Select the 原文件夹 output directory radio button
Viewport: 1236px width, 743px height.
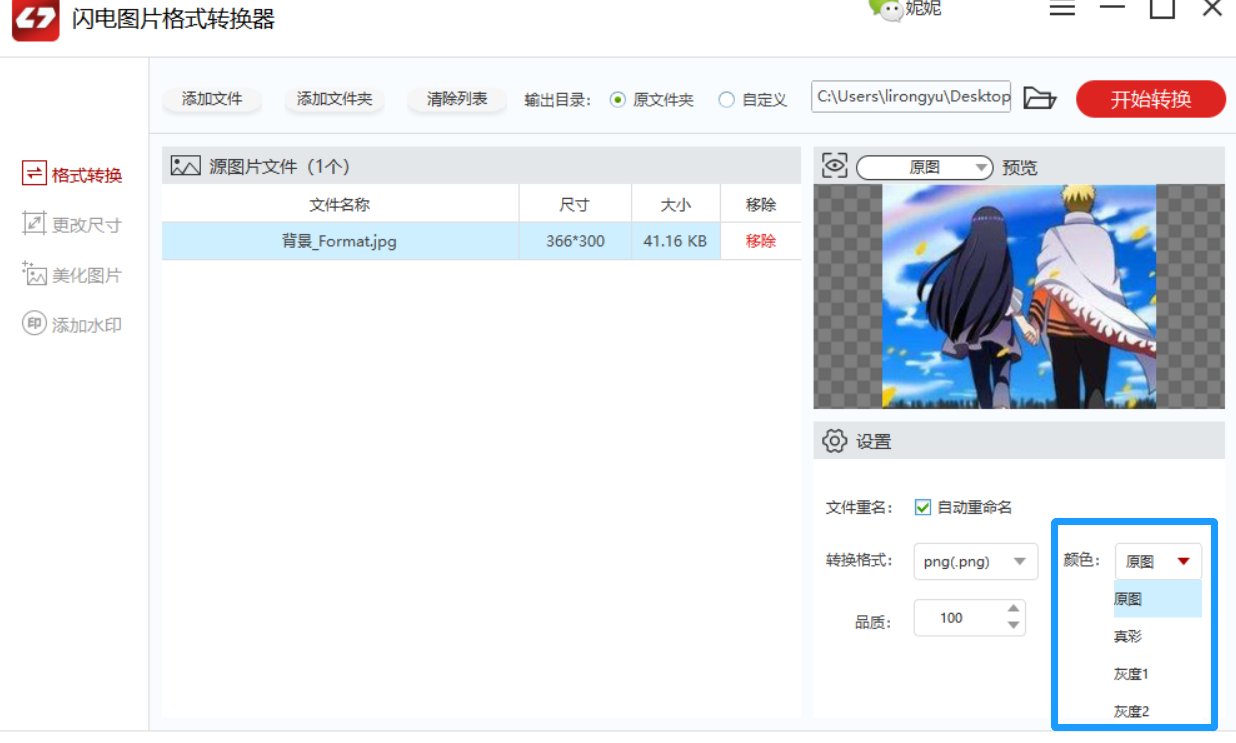pos(619,99)
